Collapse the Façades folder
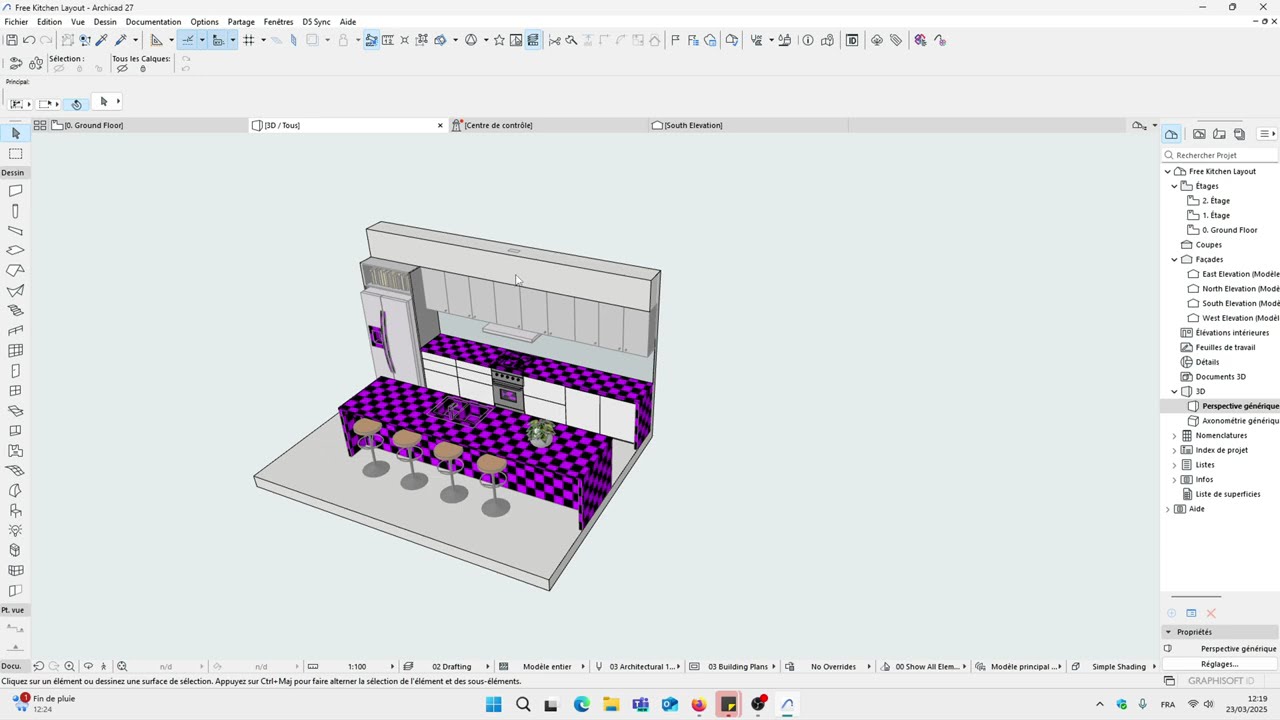This screenshot has height=720, width=1280. click(1175, 260)
